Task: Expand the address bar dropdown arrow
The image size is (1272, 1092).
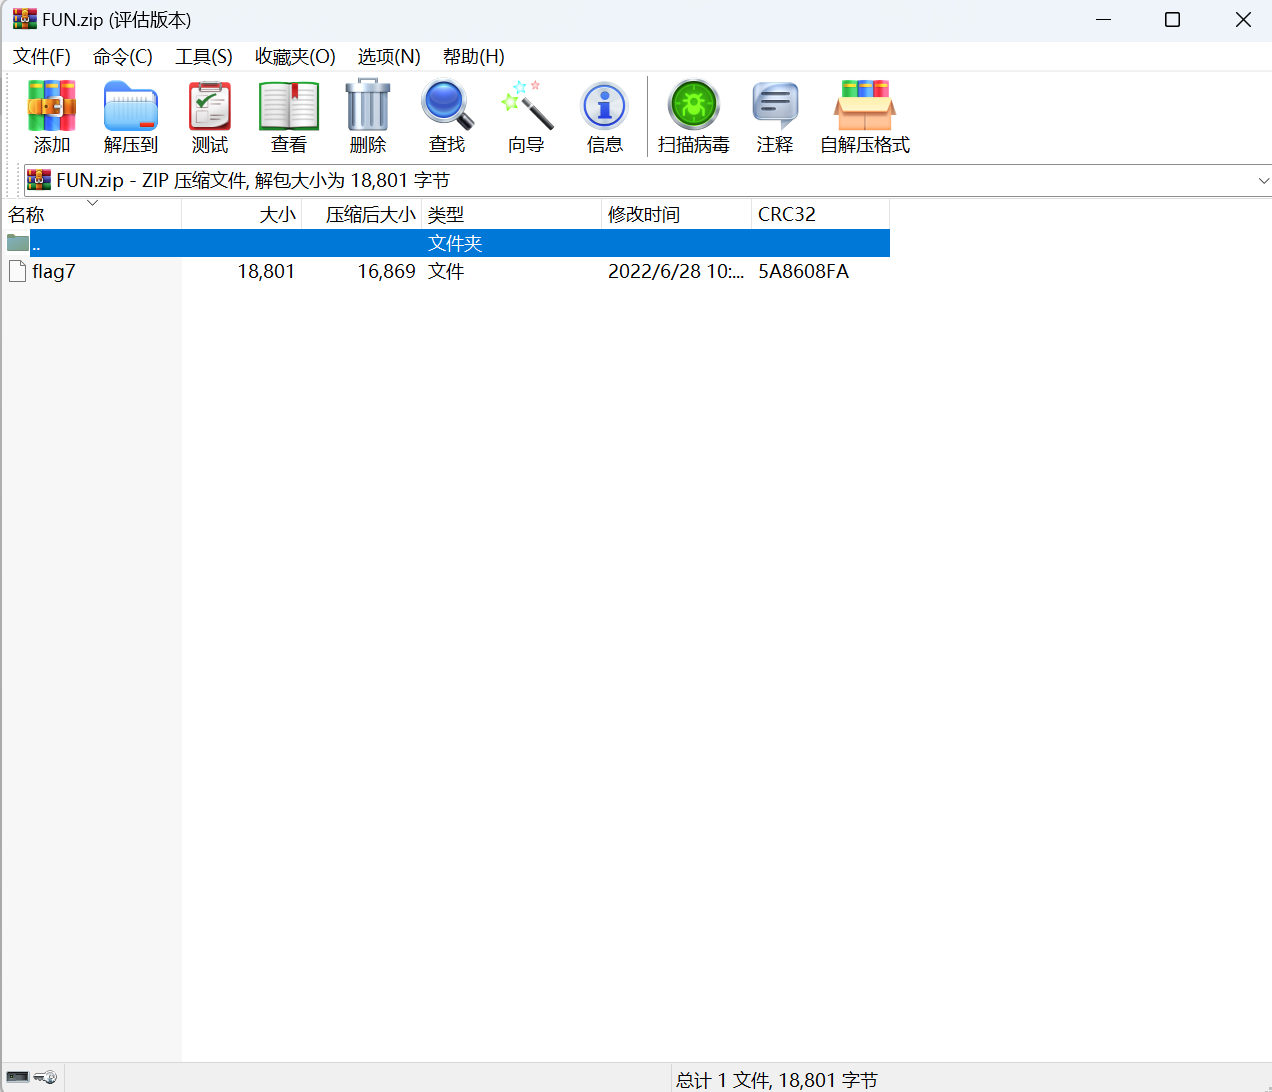Action: 1263,181
